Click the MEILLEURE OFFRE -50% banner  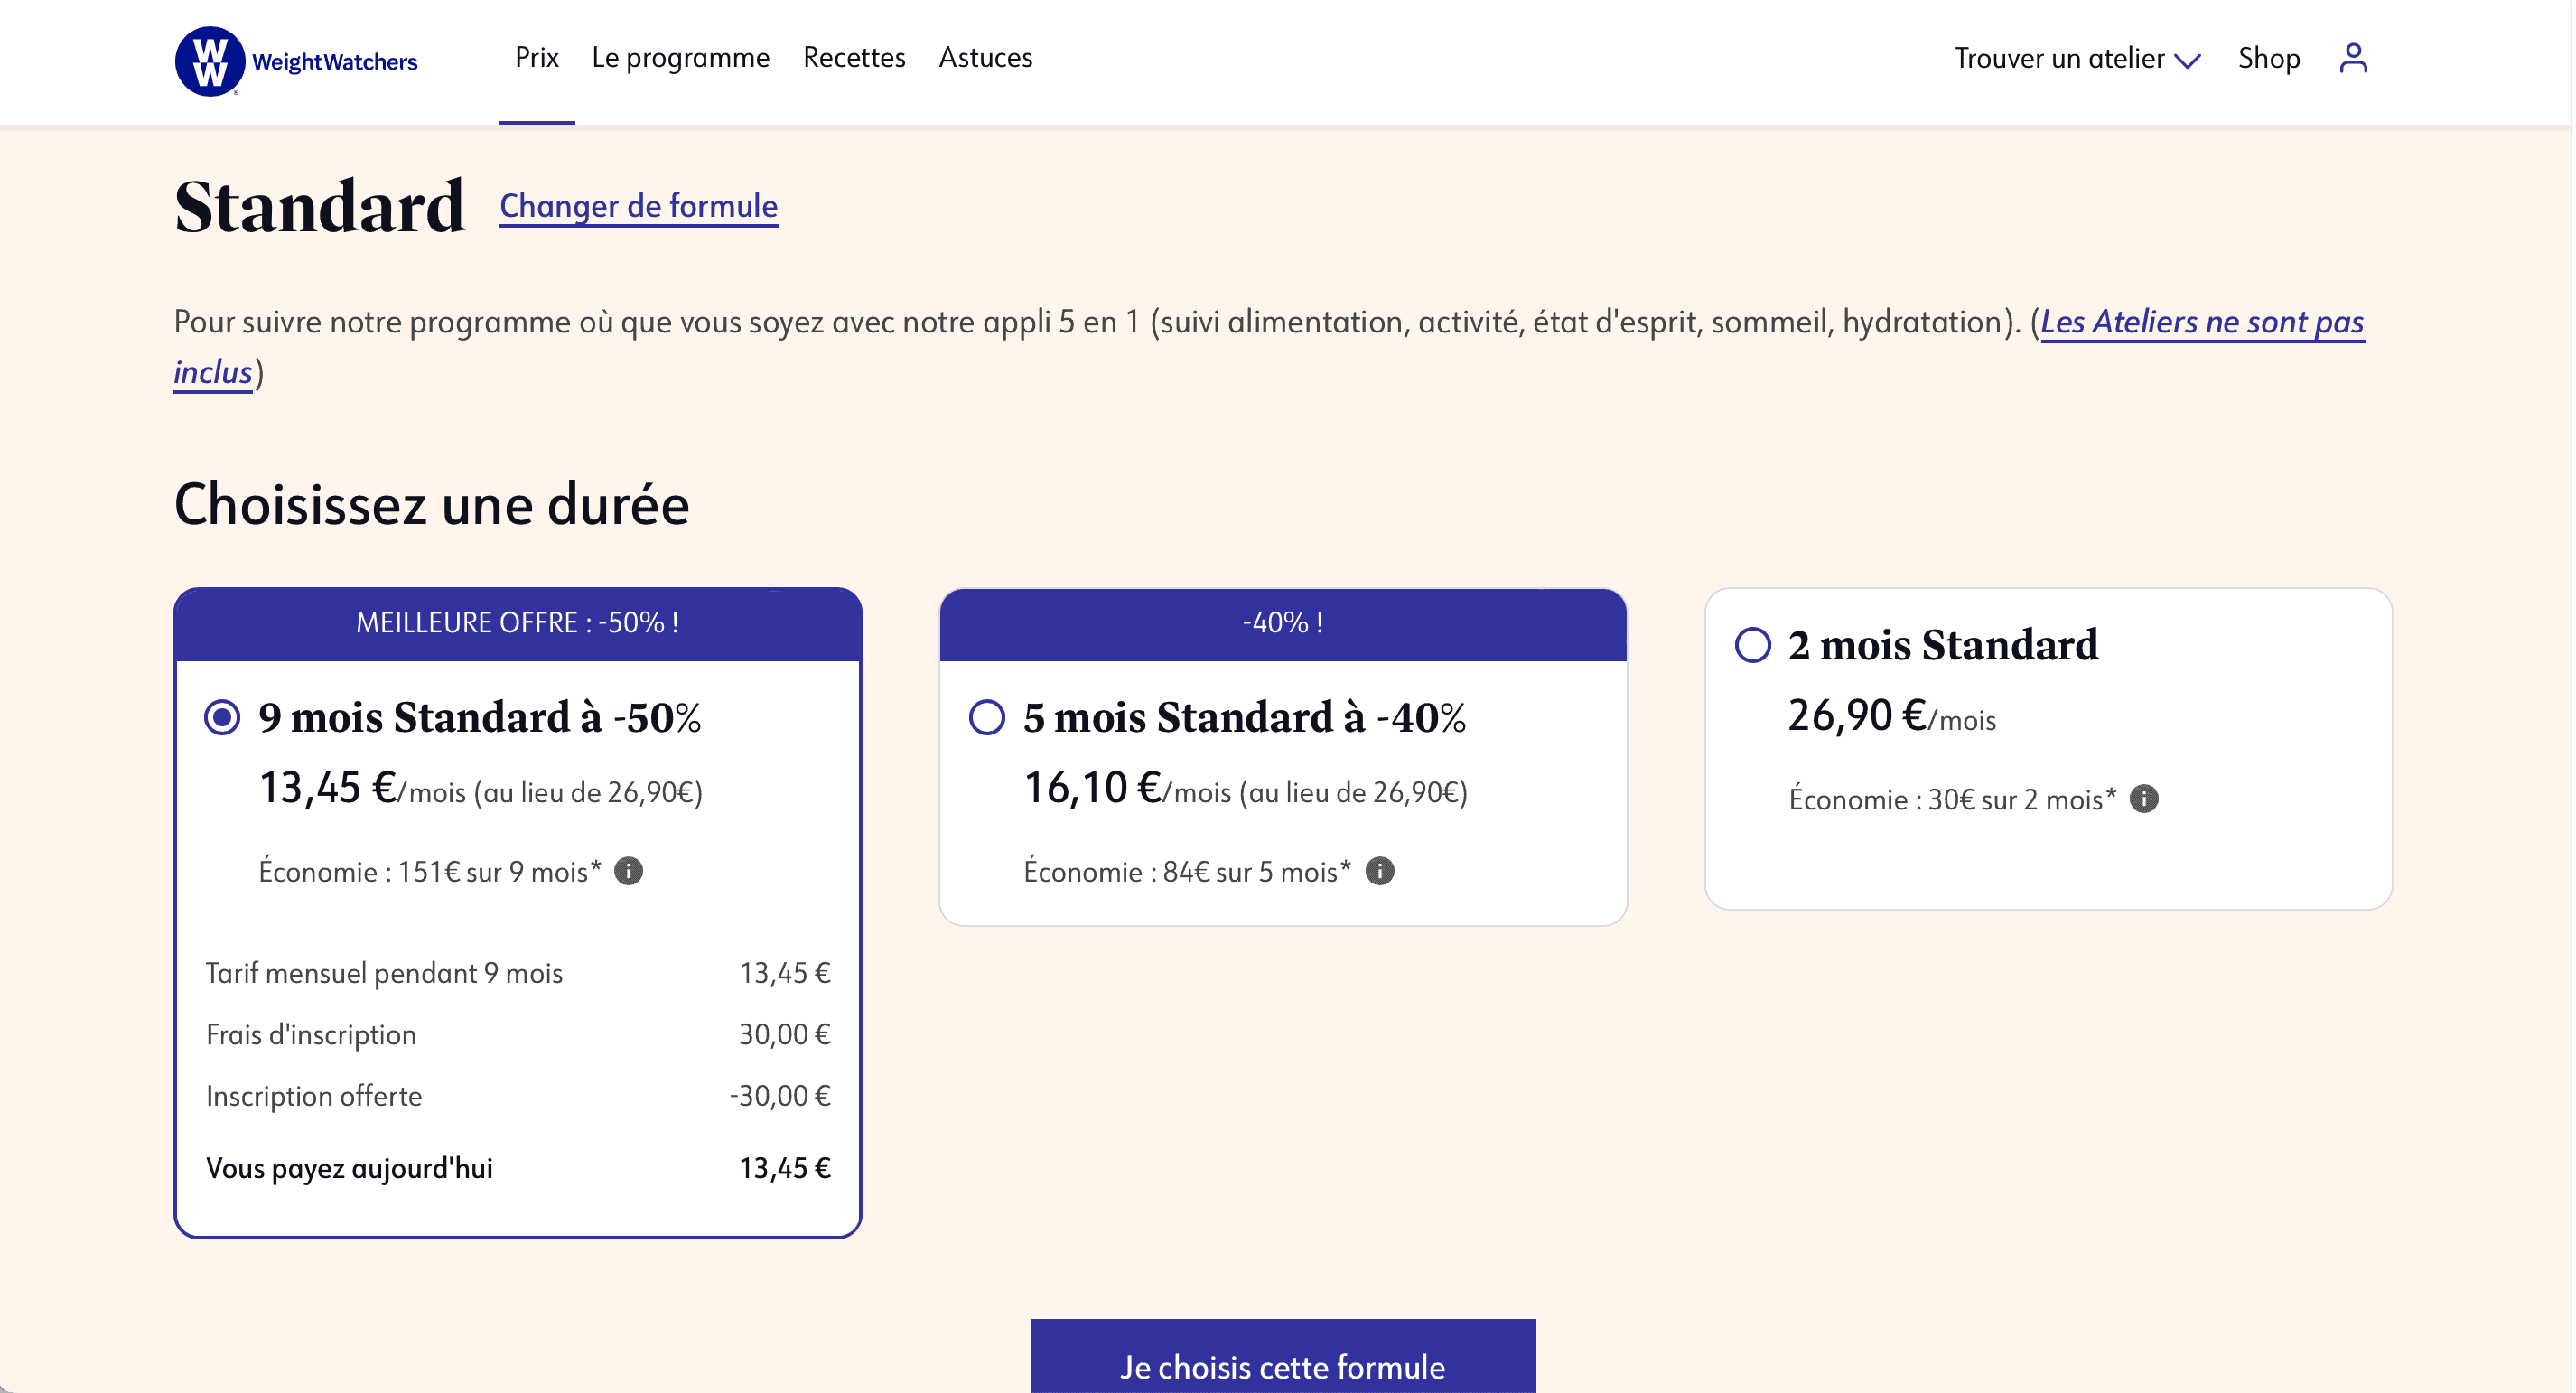(x=517, y=622)
